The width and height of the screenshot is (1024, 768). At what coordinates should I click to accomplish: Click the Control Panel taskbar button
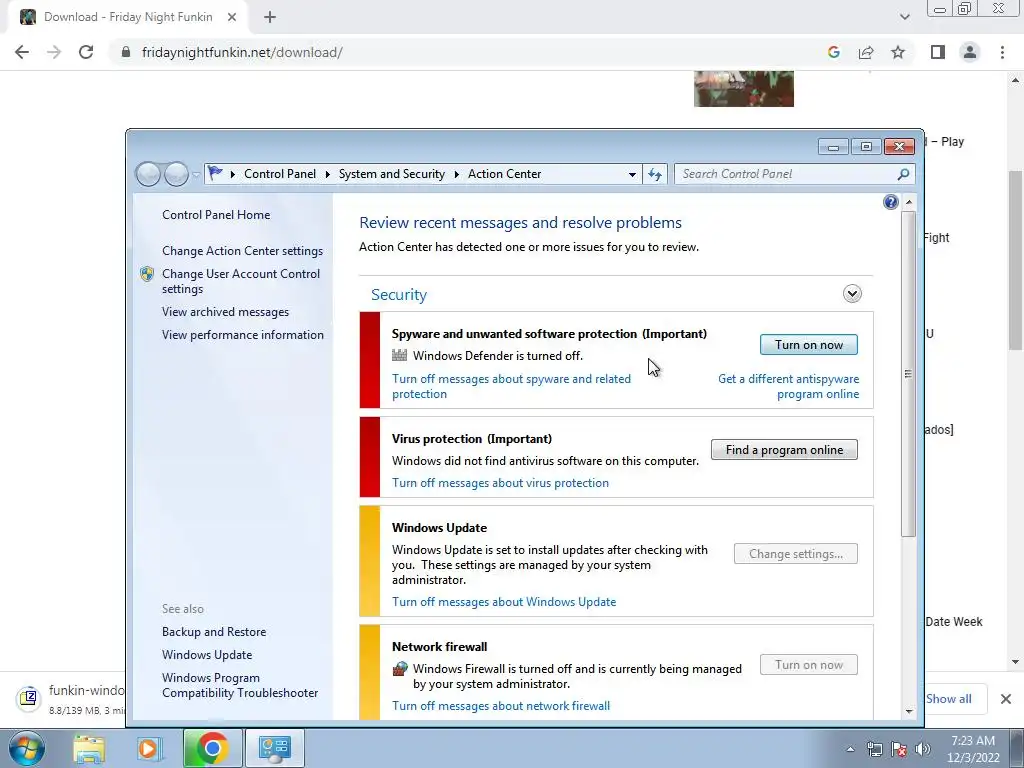click(x=274, y=748)
